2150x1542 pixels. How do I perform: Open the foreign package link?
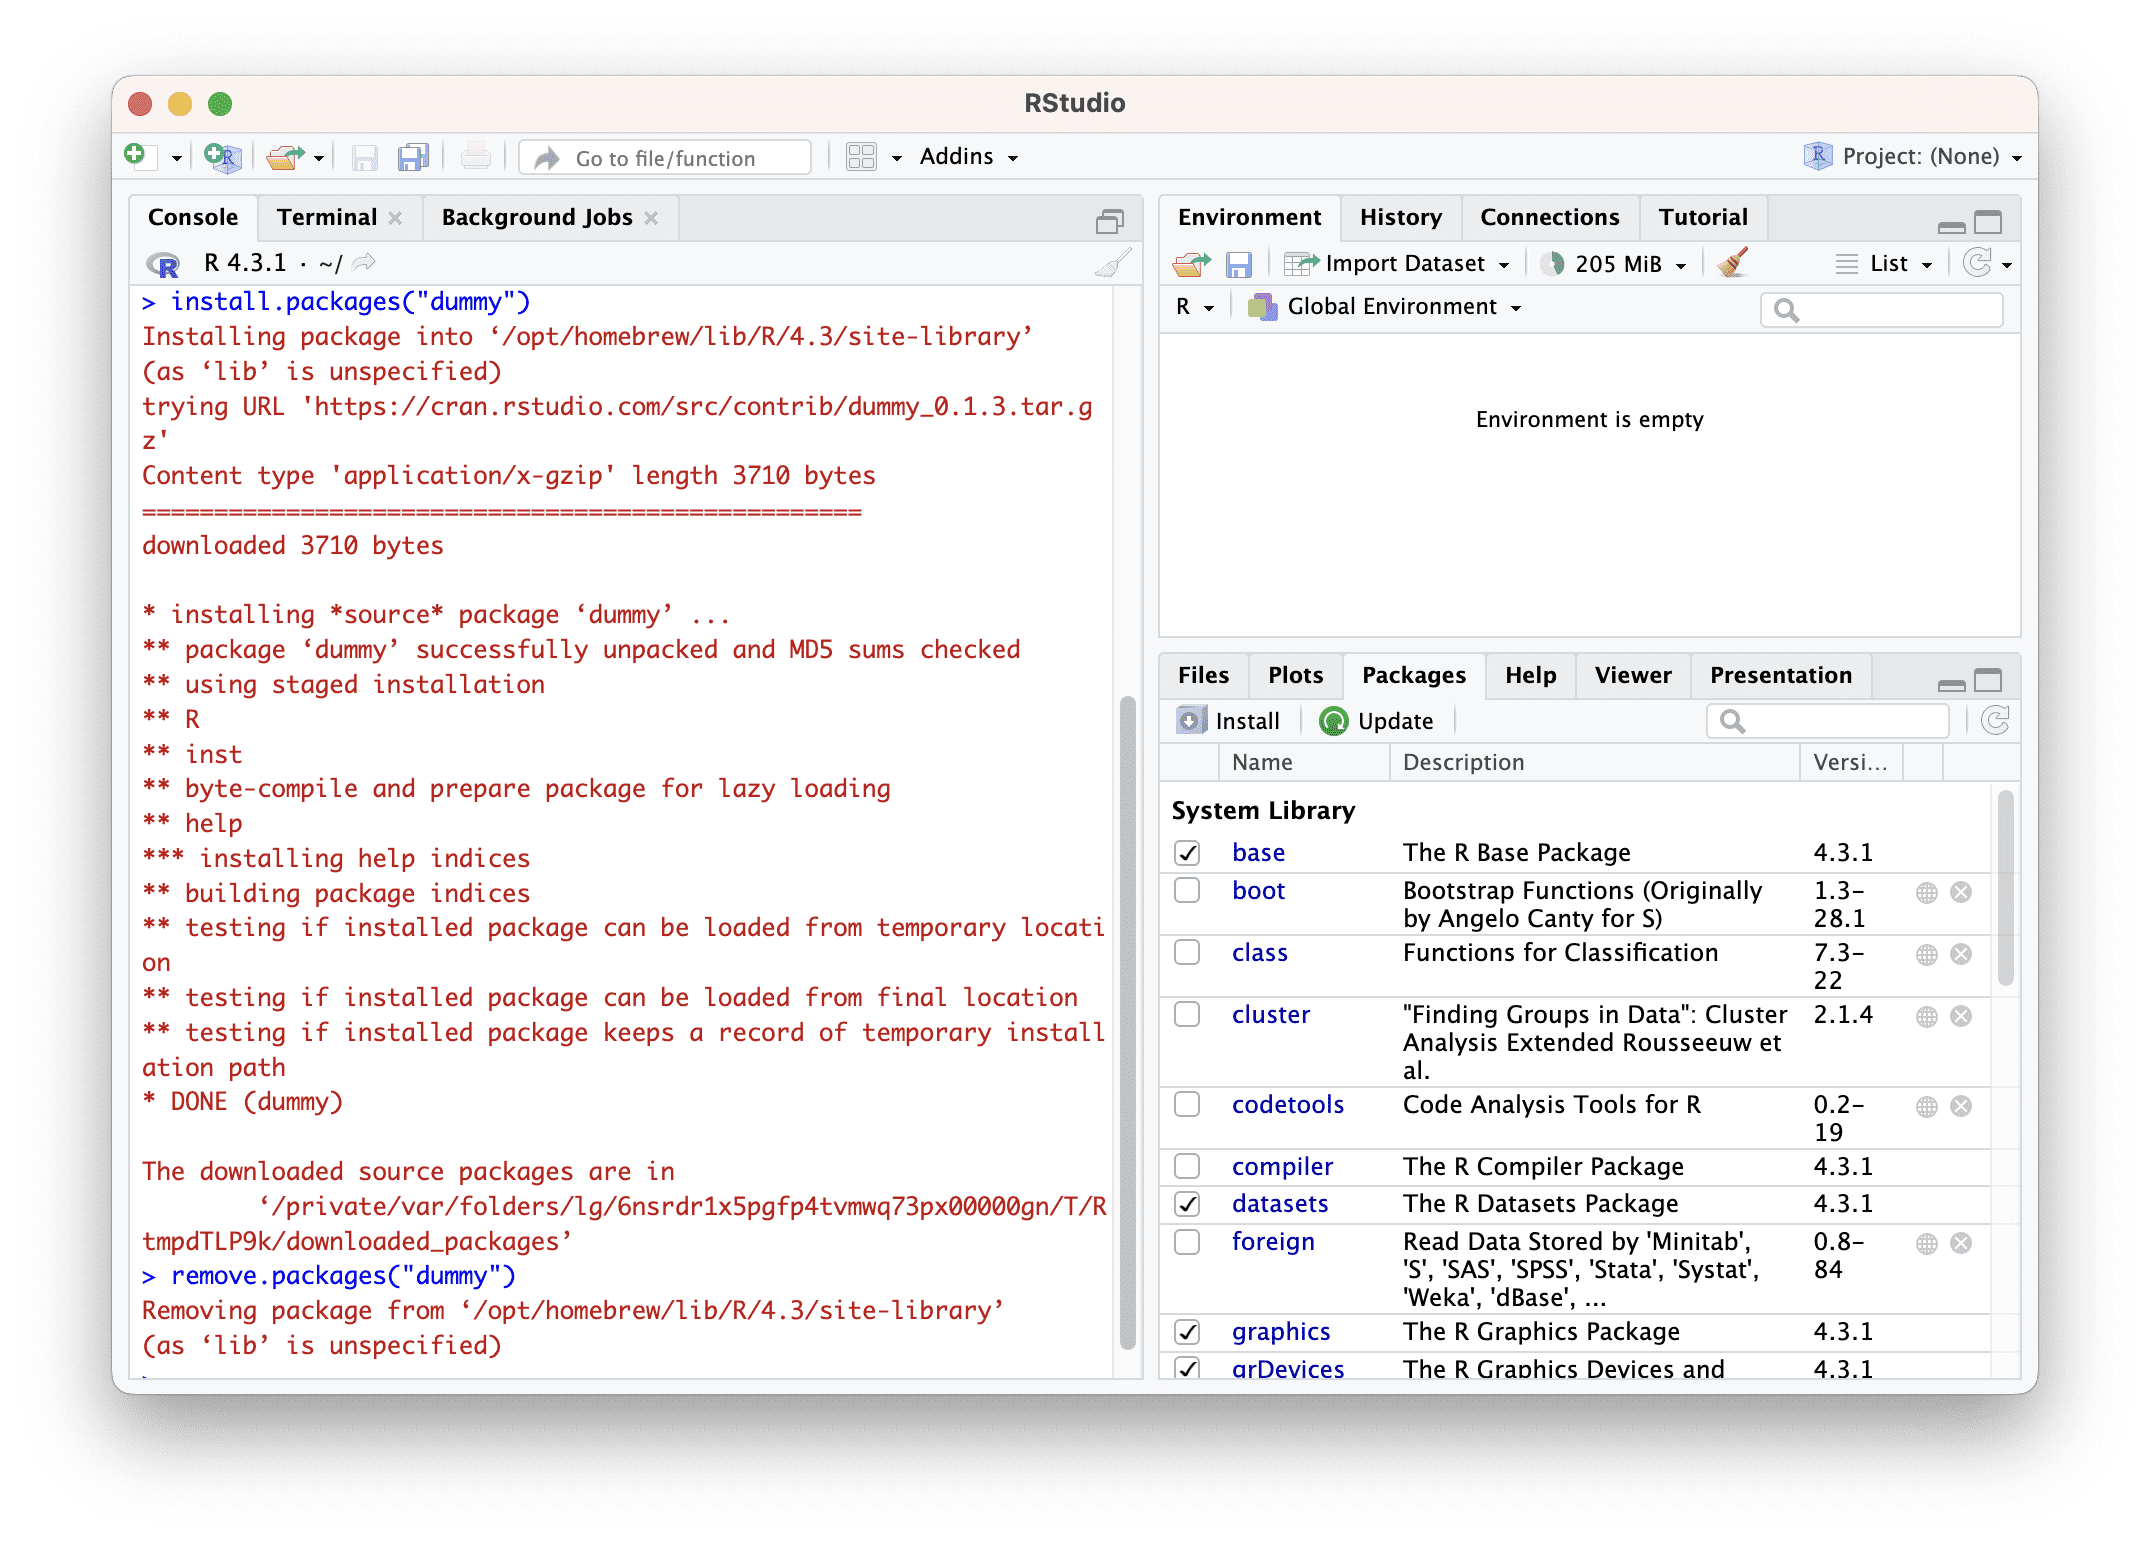[x=1273, y=1241]
